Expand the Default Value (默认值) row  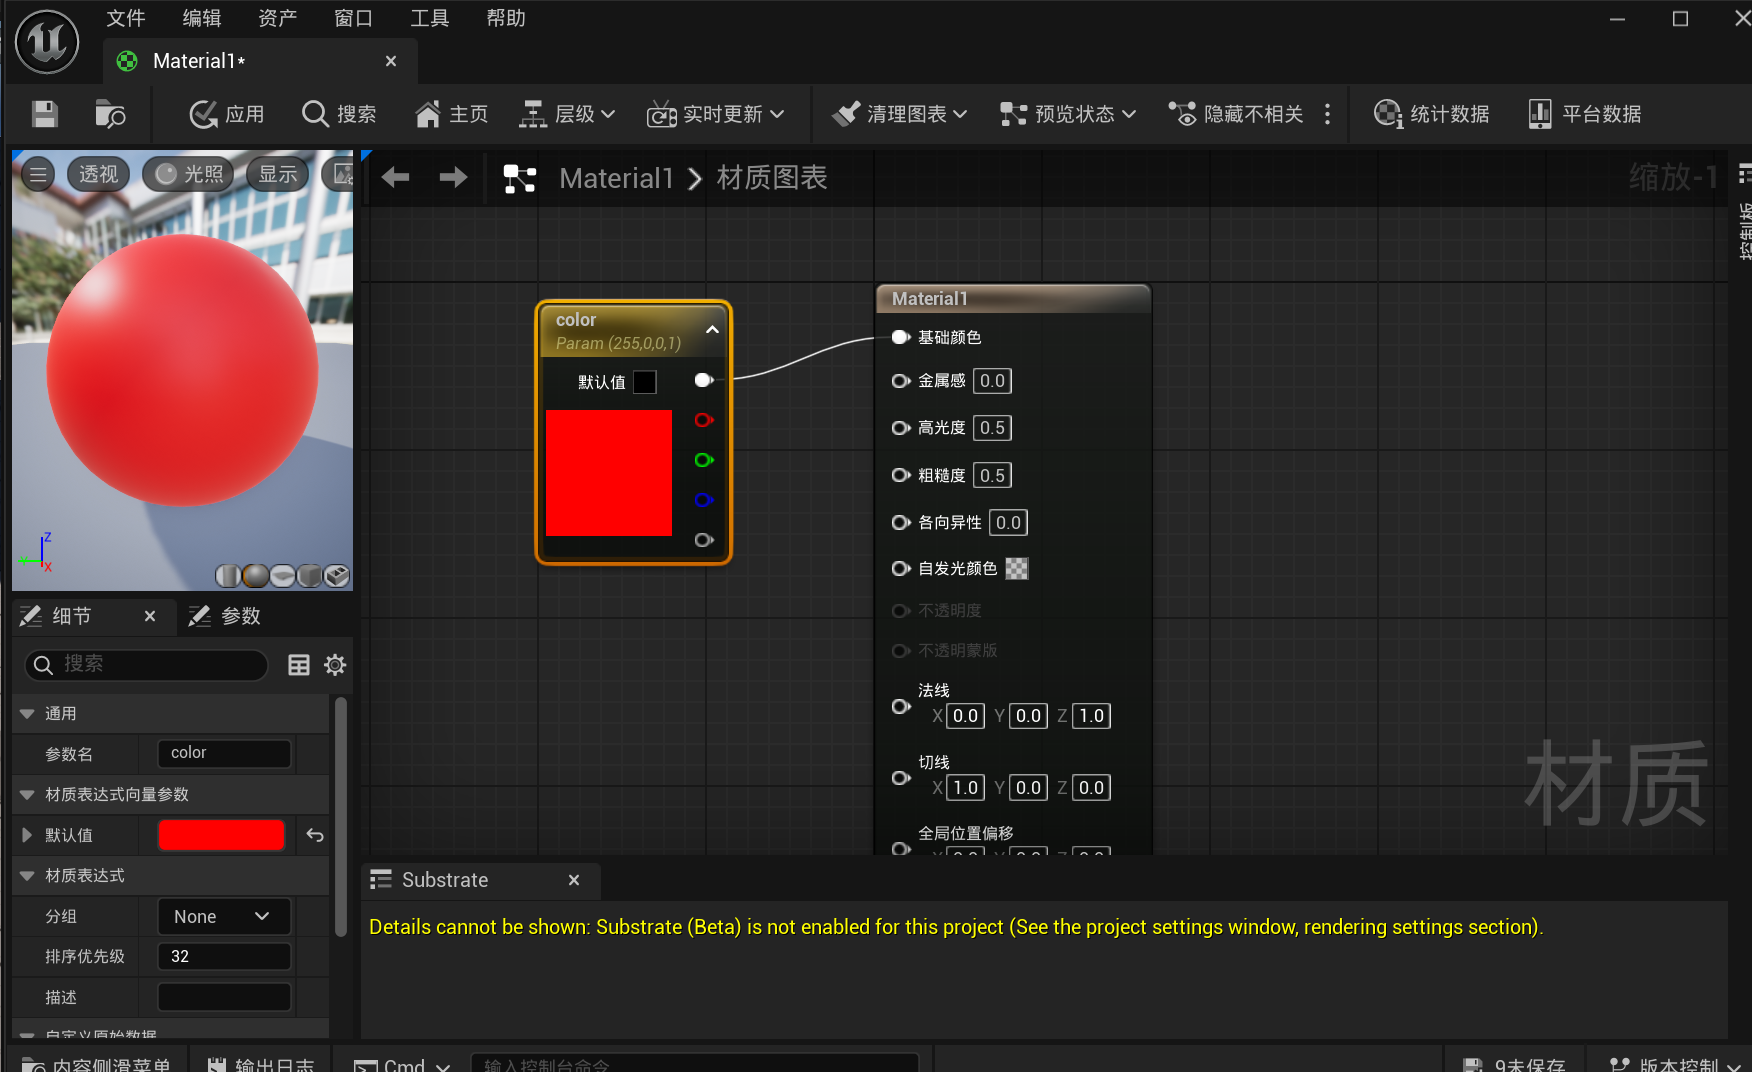[27, 835]
